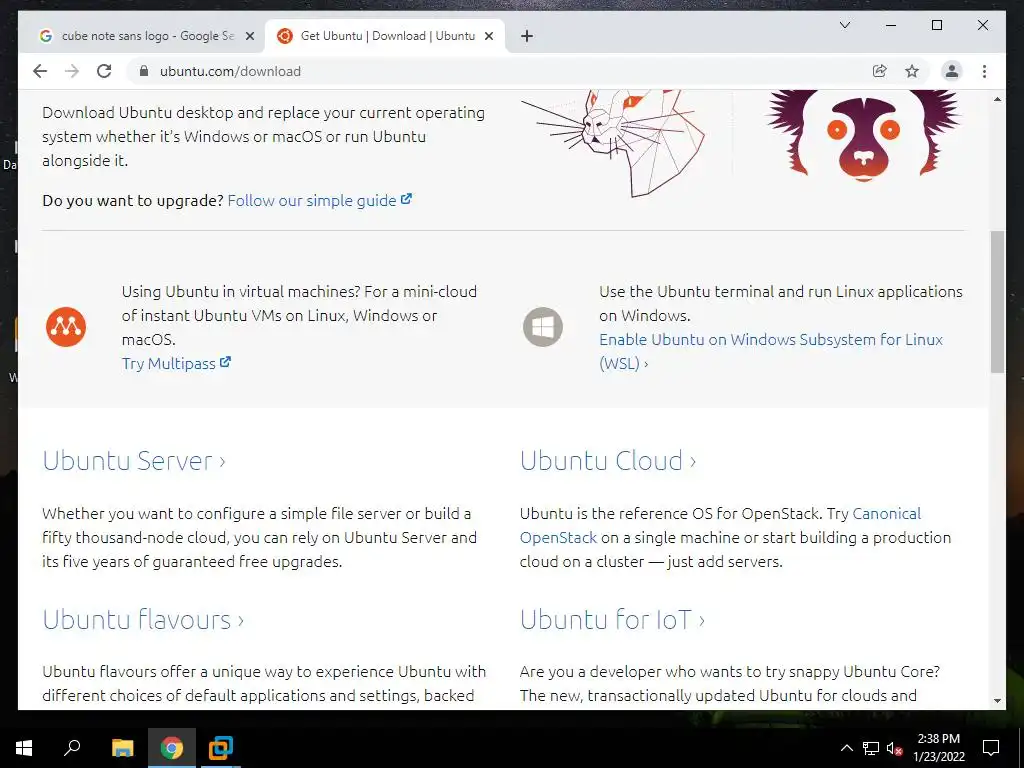Open the Windows Start menu
The image size is (1024, 768).
coord(24,748)
